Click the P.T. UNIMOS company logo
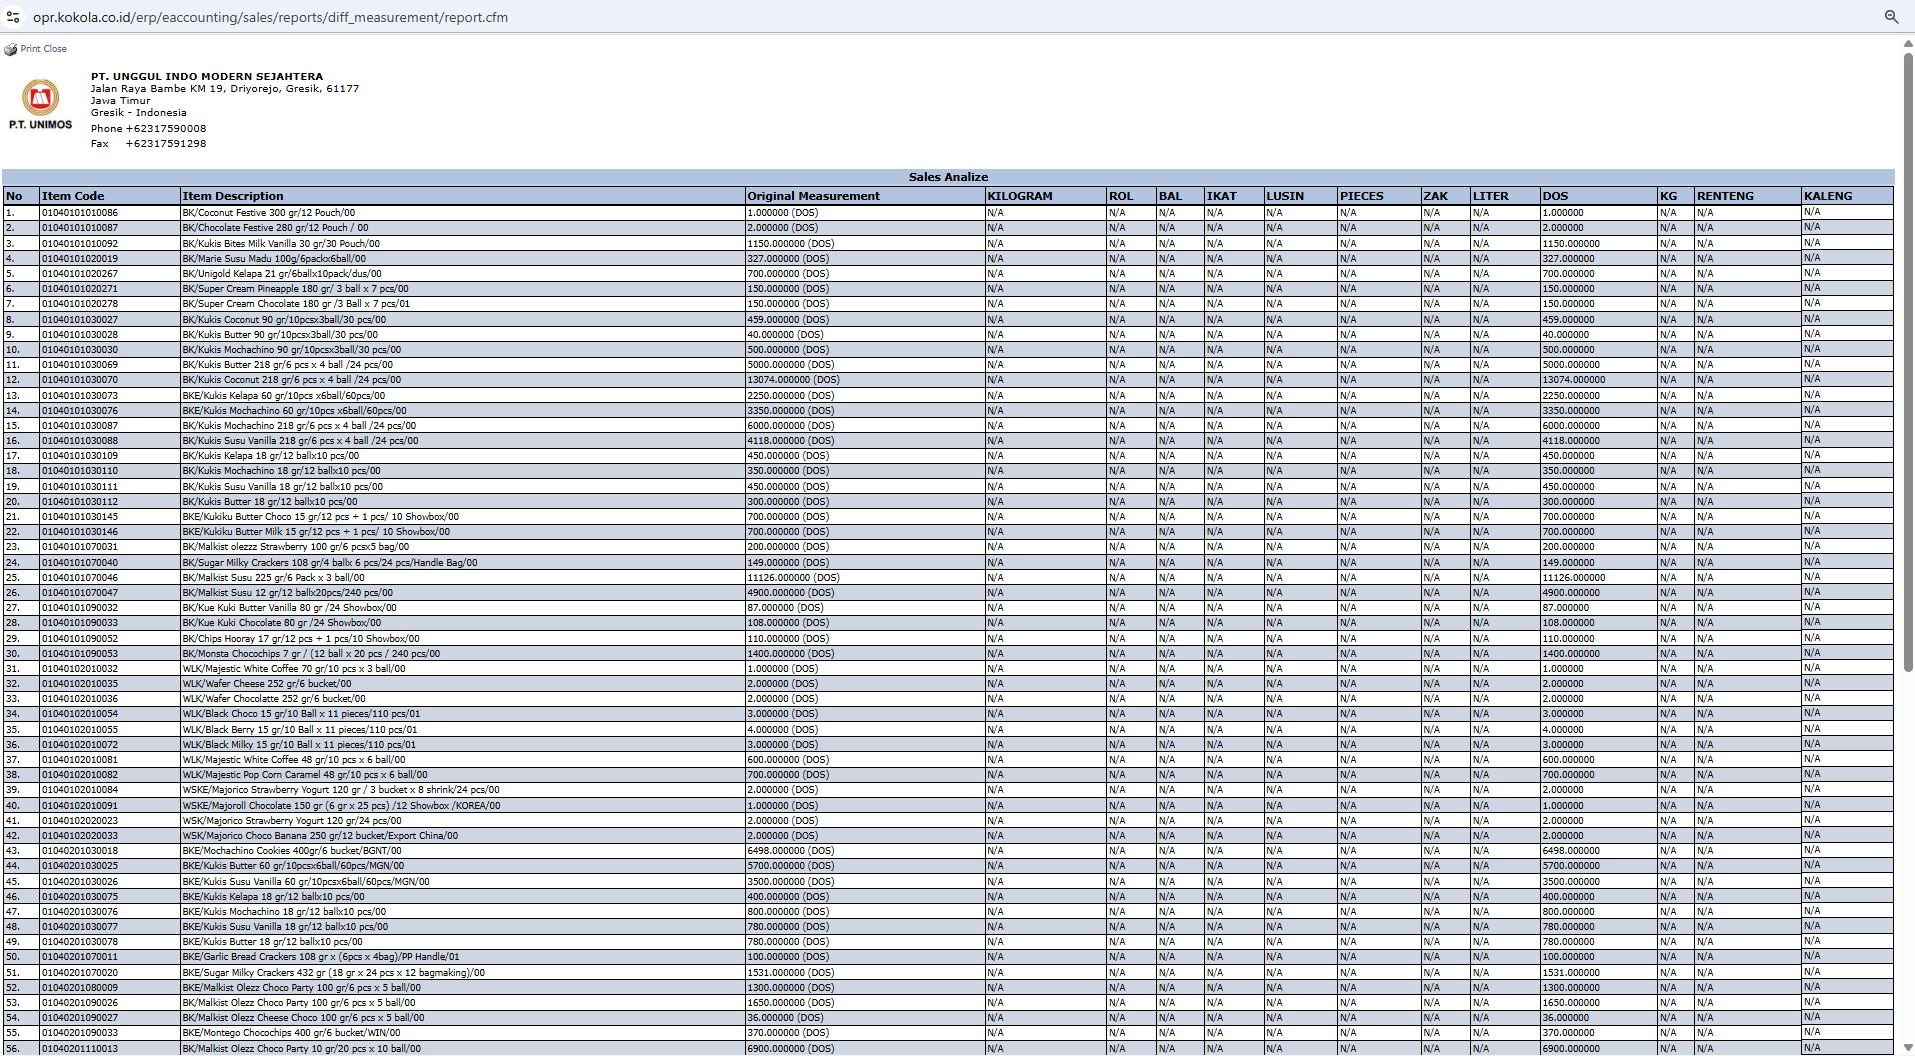The image size is (1915, 1056). (x=41, y=104)
